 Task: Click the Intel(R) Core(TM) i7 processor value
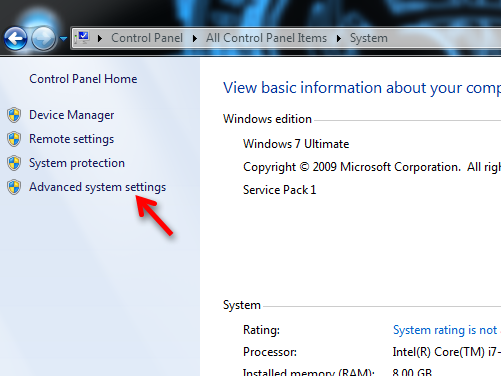point(447,352)
